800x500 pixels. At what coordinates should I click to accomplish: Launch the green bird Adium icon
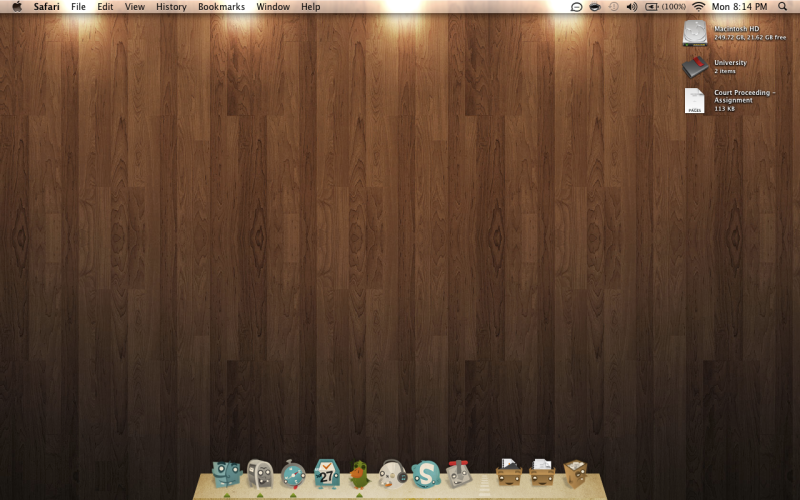click(359, 474)
